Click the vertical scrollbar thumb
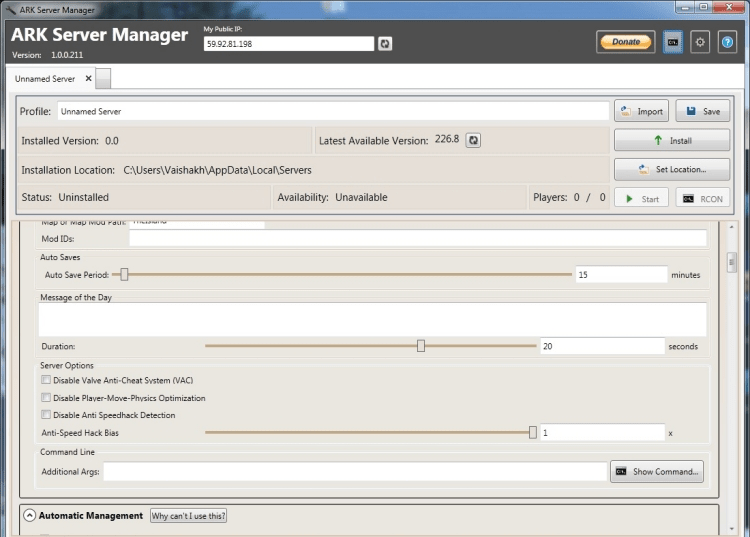750x537 pixels. tap(731, 262)
